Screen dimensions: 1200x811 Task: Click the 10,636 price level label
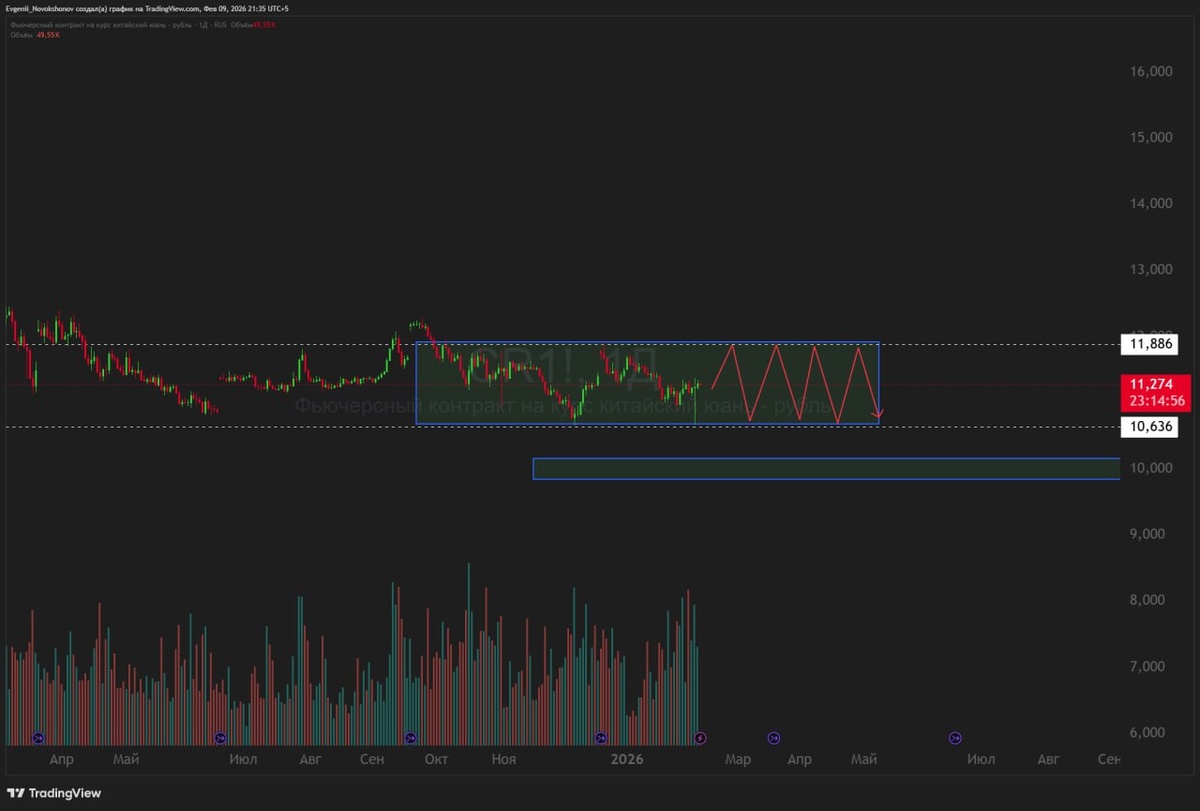coord(1149,427)
